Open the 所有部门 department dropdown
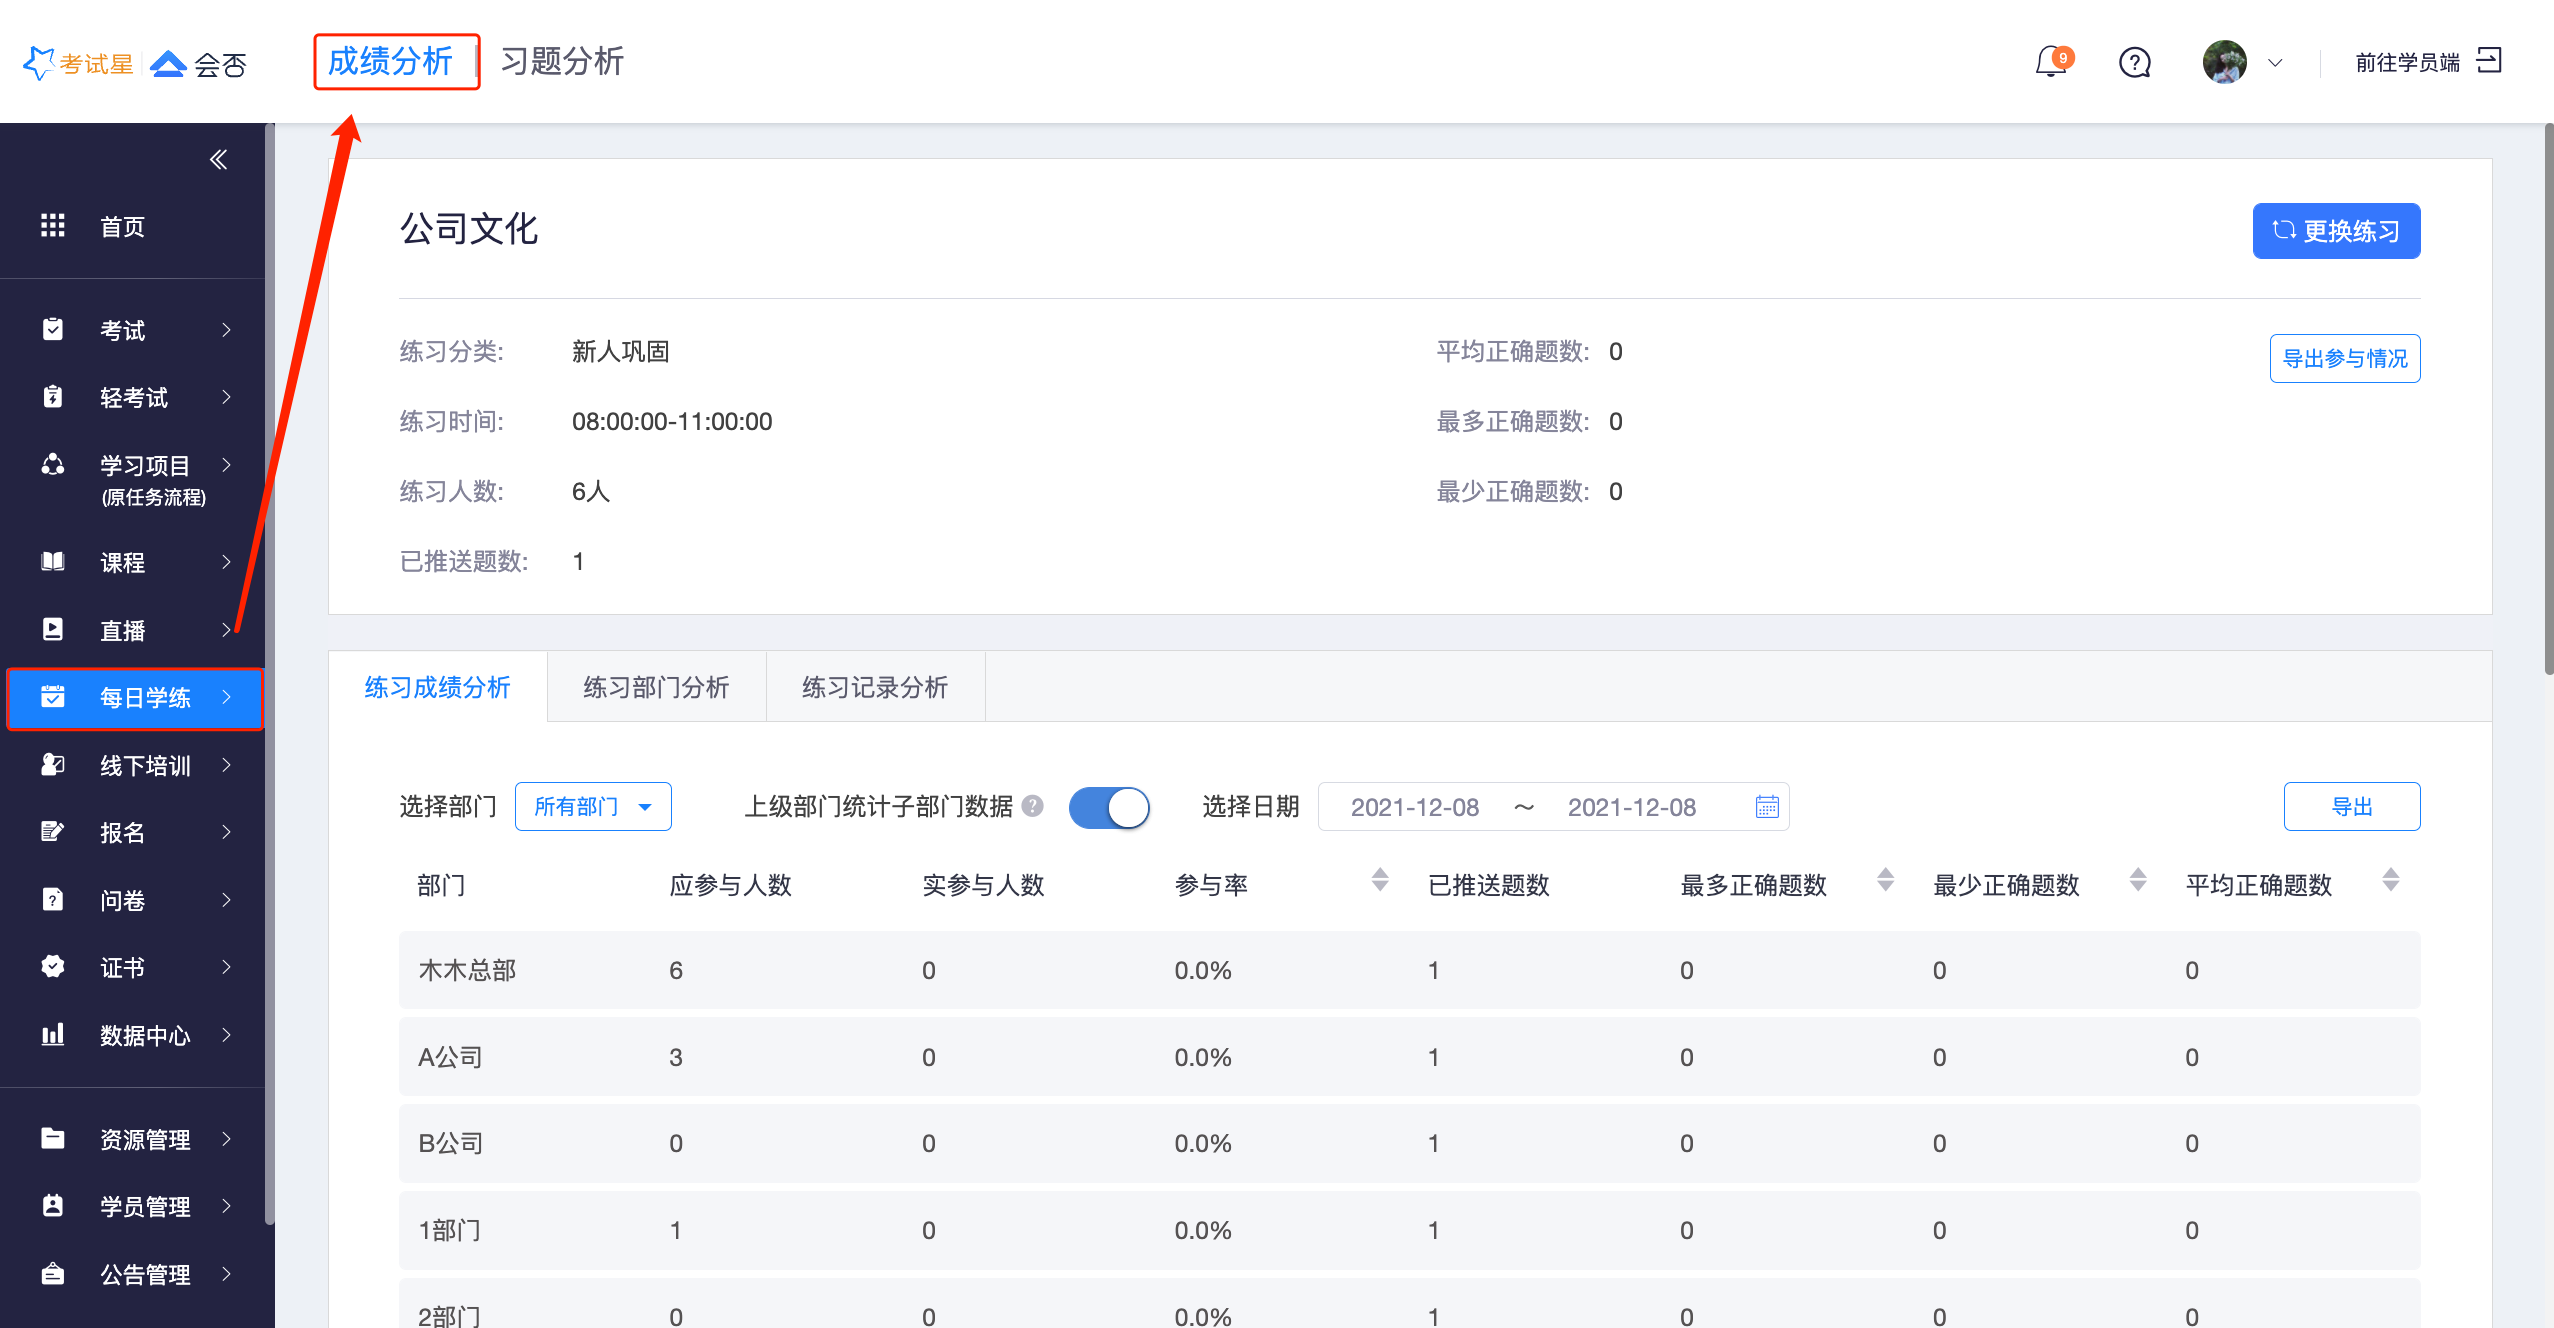The image size is (2554, 1328). click(593, 807)
